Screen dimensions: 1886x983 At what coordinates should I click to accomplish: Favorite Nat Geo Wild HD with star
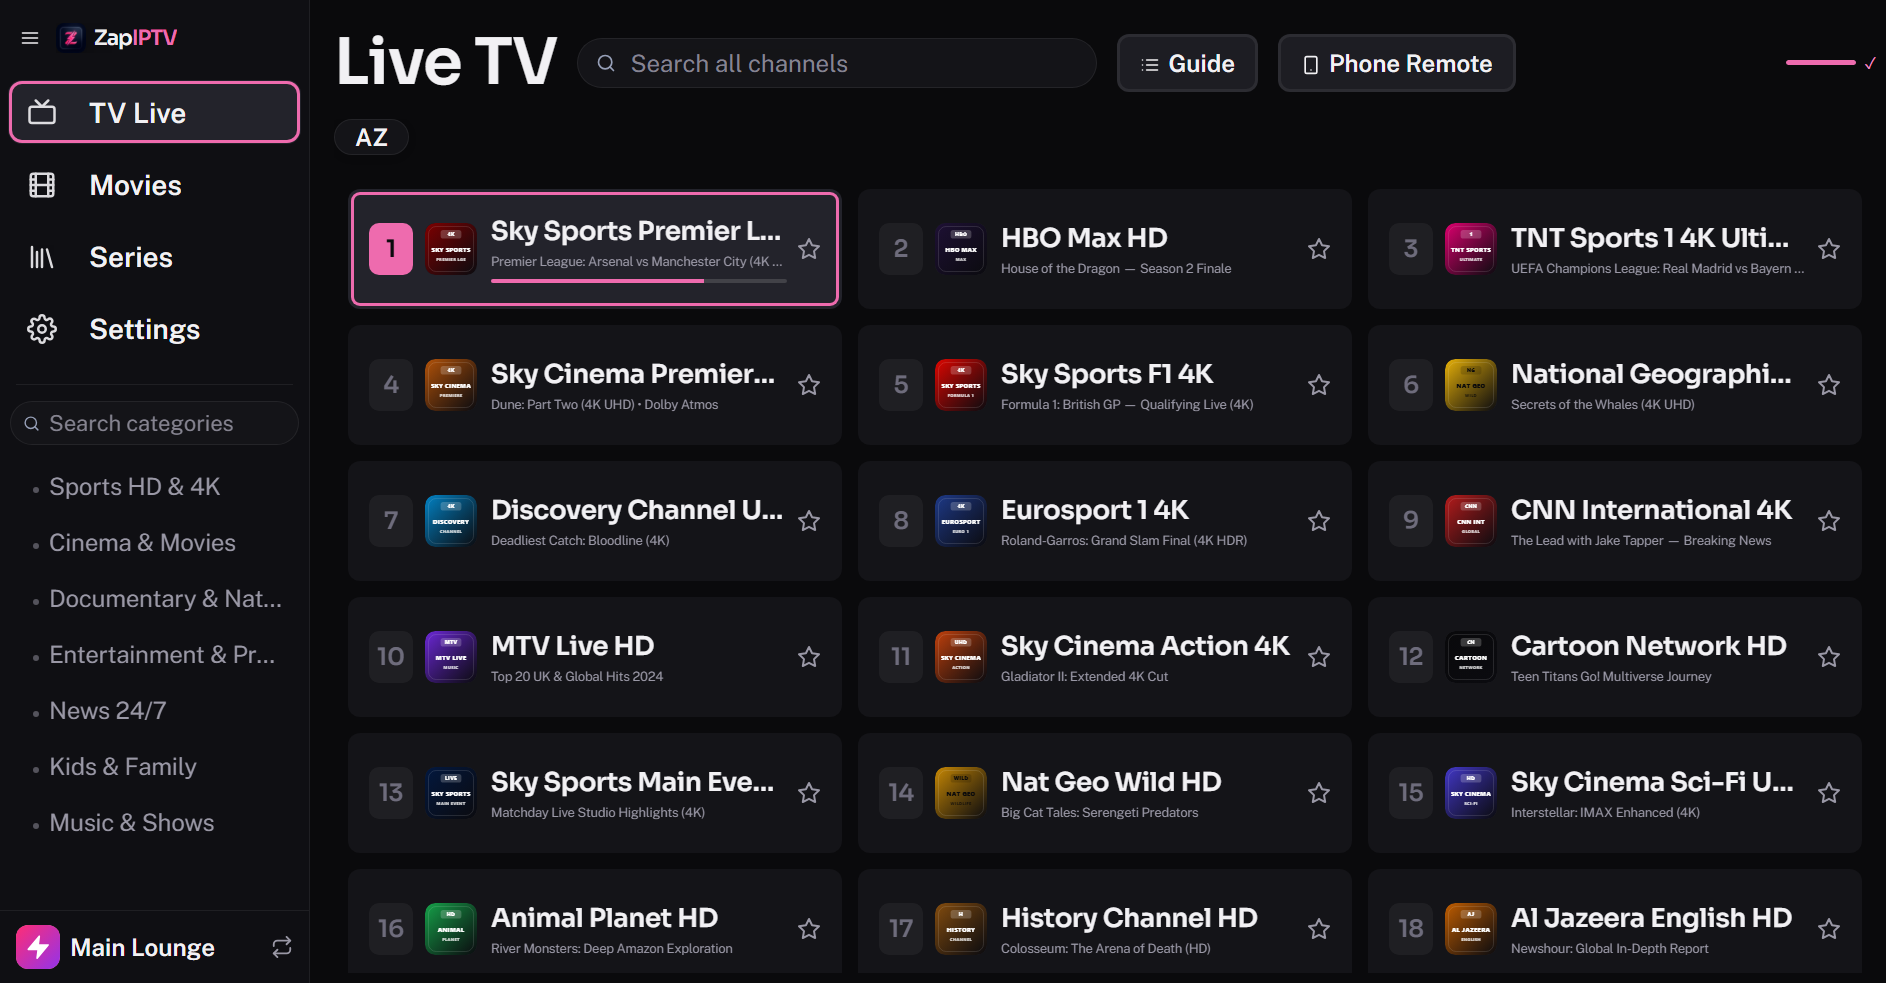point(1319,793)
